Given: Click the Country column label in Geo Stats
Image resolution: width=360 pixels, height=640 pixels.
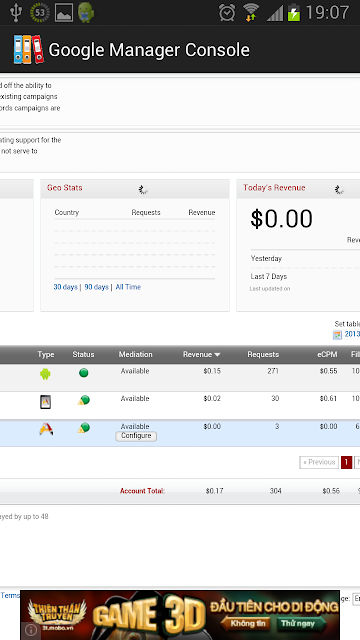Looking at the screenshot, I should tap(67, 213).
